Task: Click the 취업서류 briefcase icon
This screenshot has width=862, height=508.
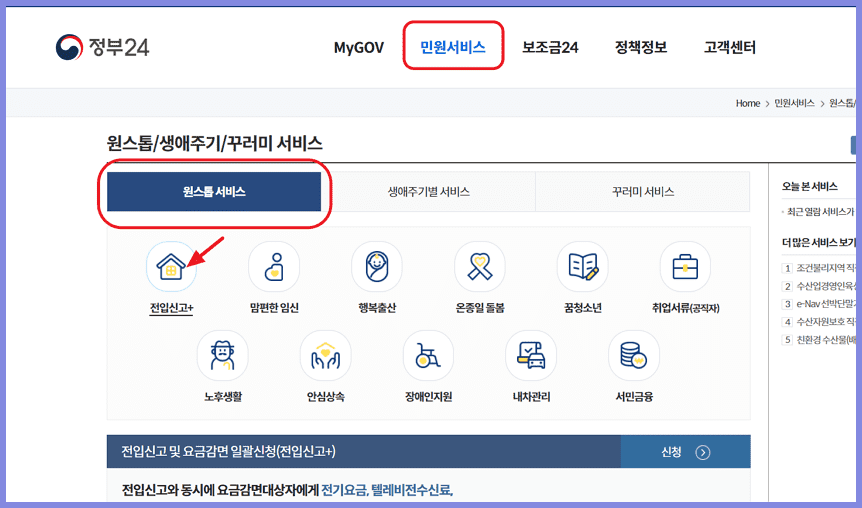Action: coord(686,267)
